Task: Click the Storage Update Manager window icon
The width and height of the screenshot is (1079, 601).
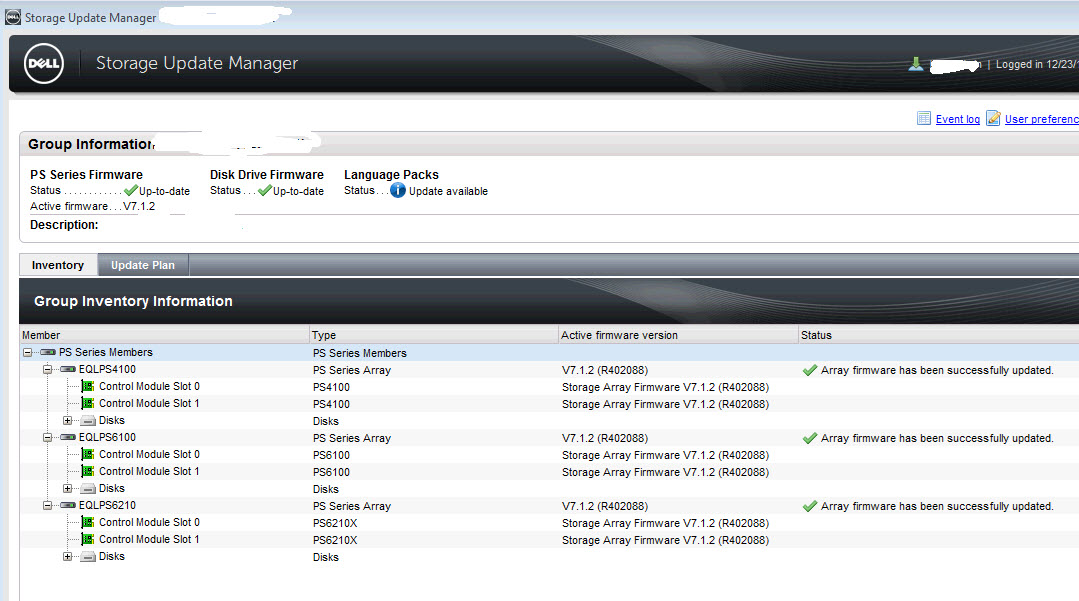Action: pos(12,17)
